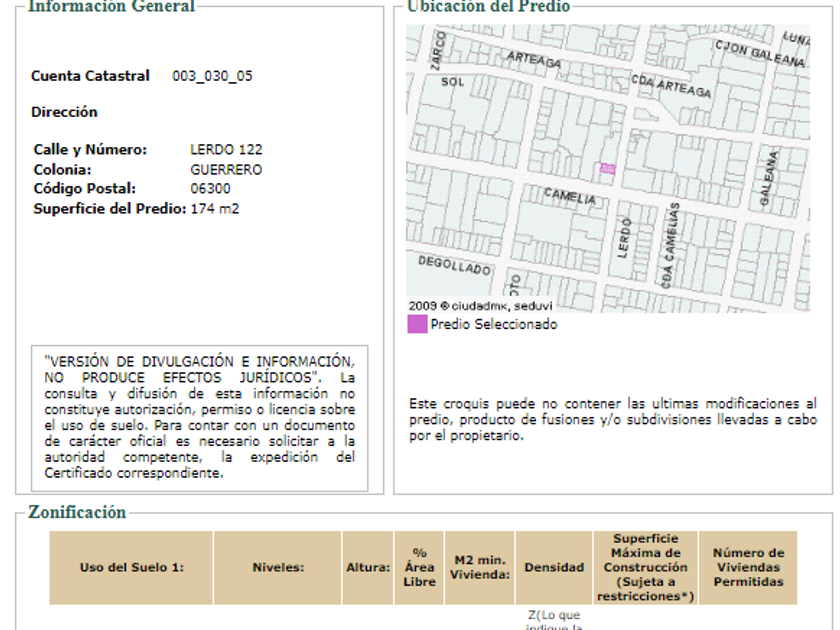Click the CAMELIA street label on the map
The image size is (840, 630).
click(x=569, y=197)
